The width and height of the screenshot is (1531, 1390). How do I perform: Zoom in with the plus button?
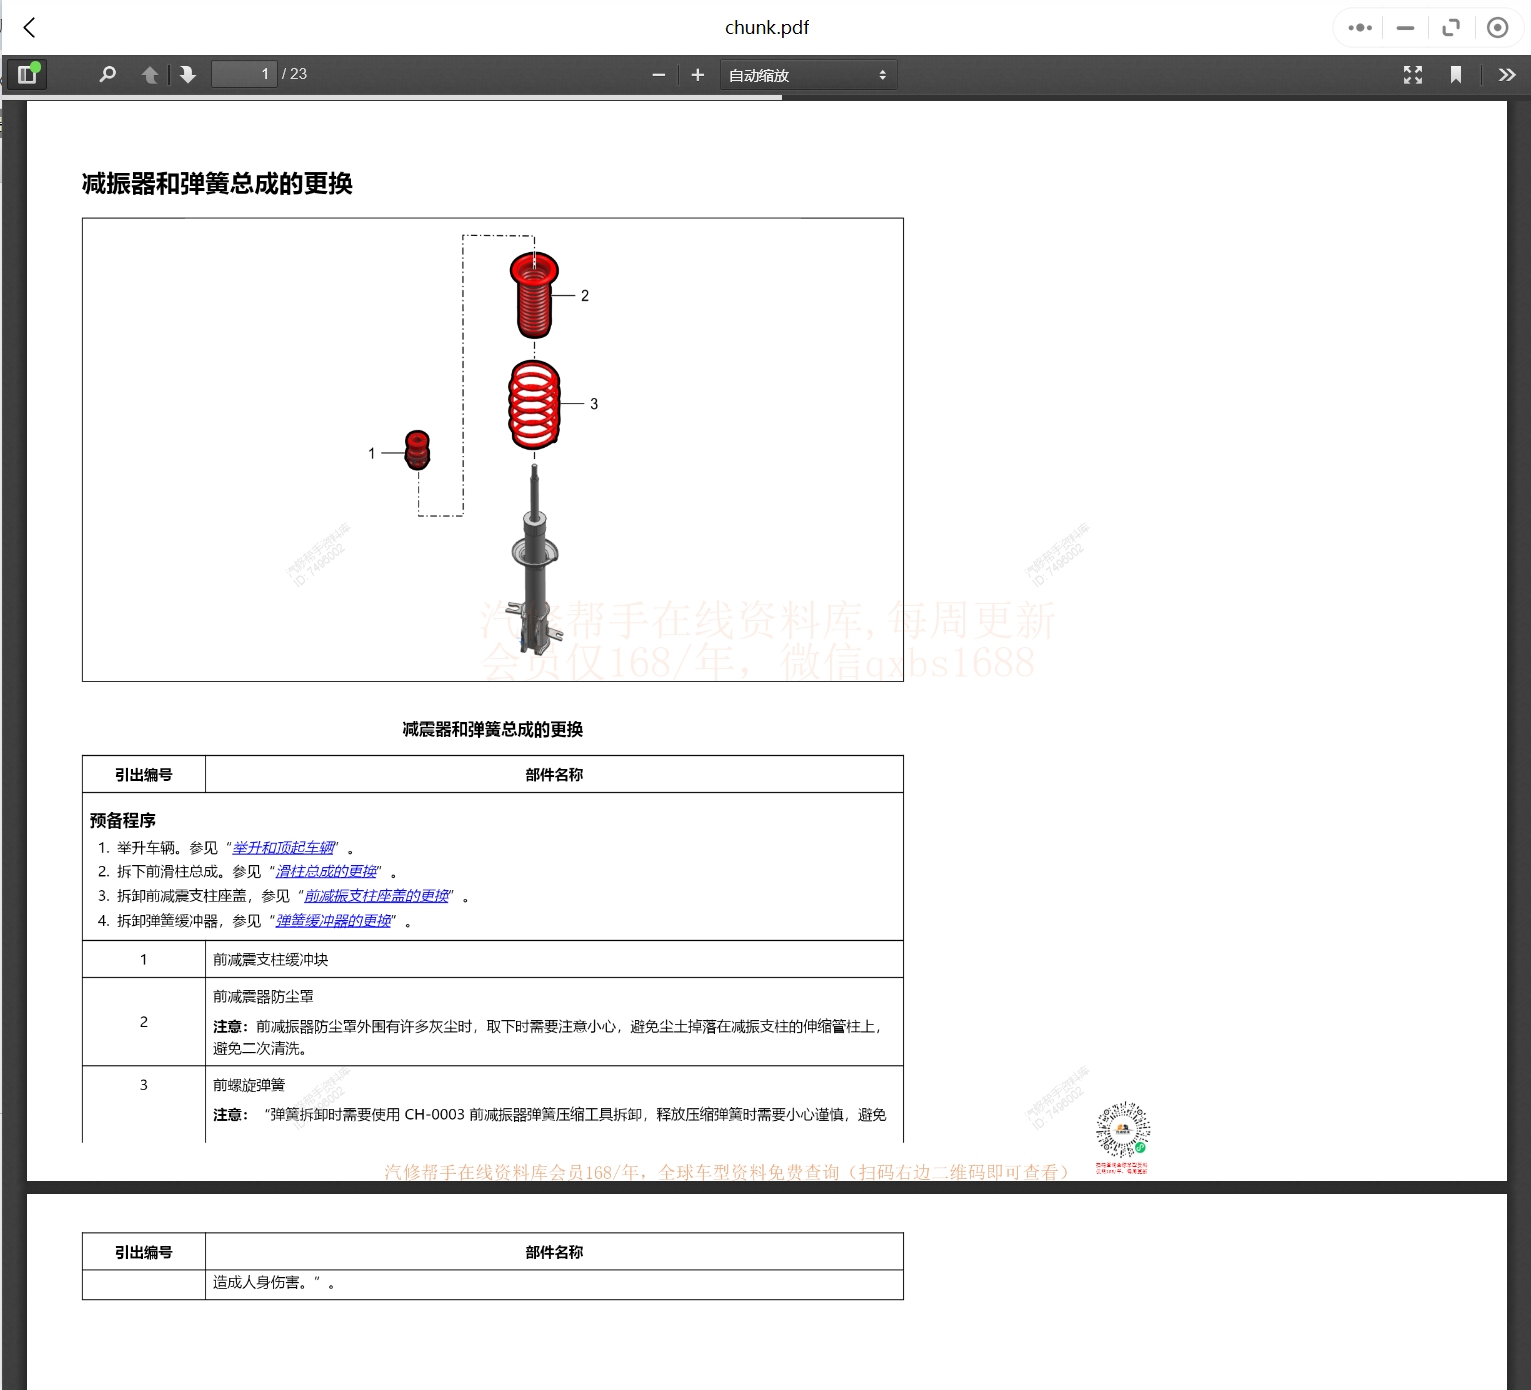698,75
